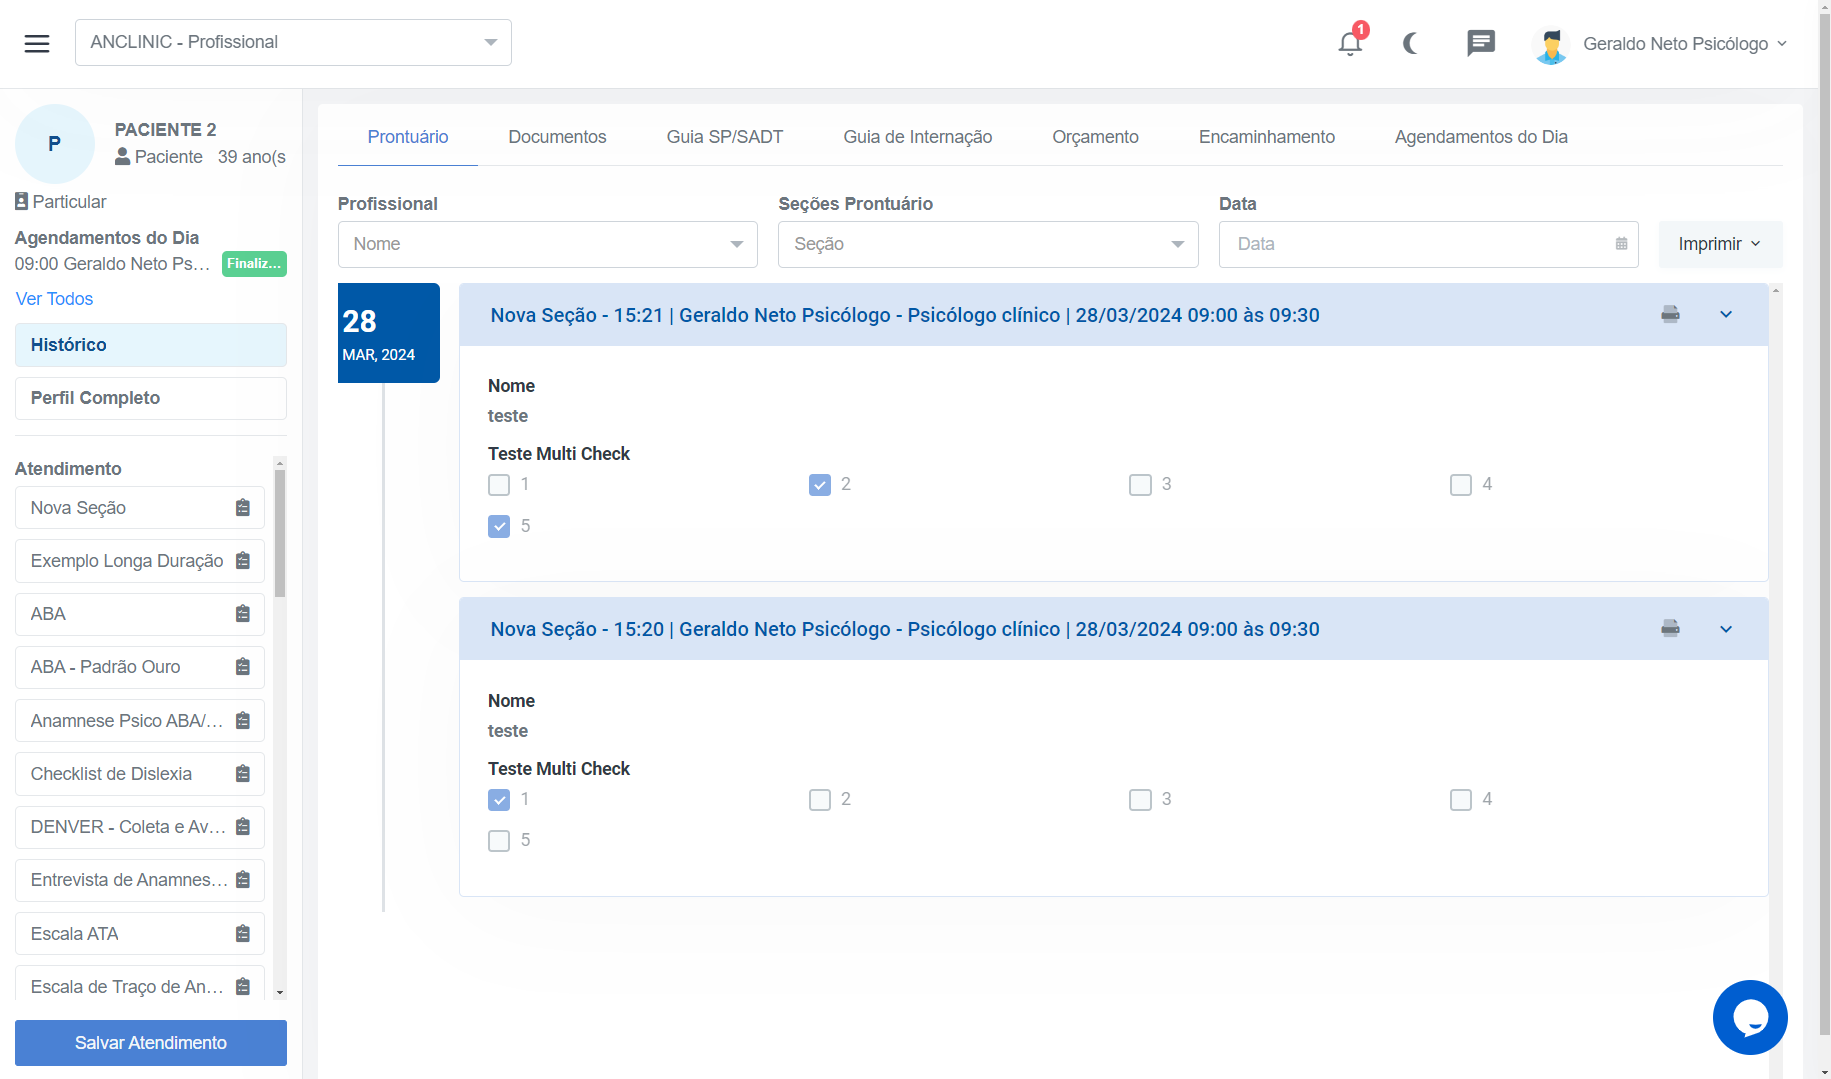Toggle checkbox 4 in 15:20 section
Screen dimensions: 1831x1079
click(x=1461, y=800)
